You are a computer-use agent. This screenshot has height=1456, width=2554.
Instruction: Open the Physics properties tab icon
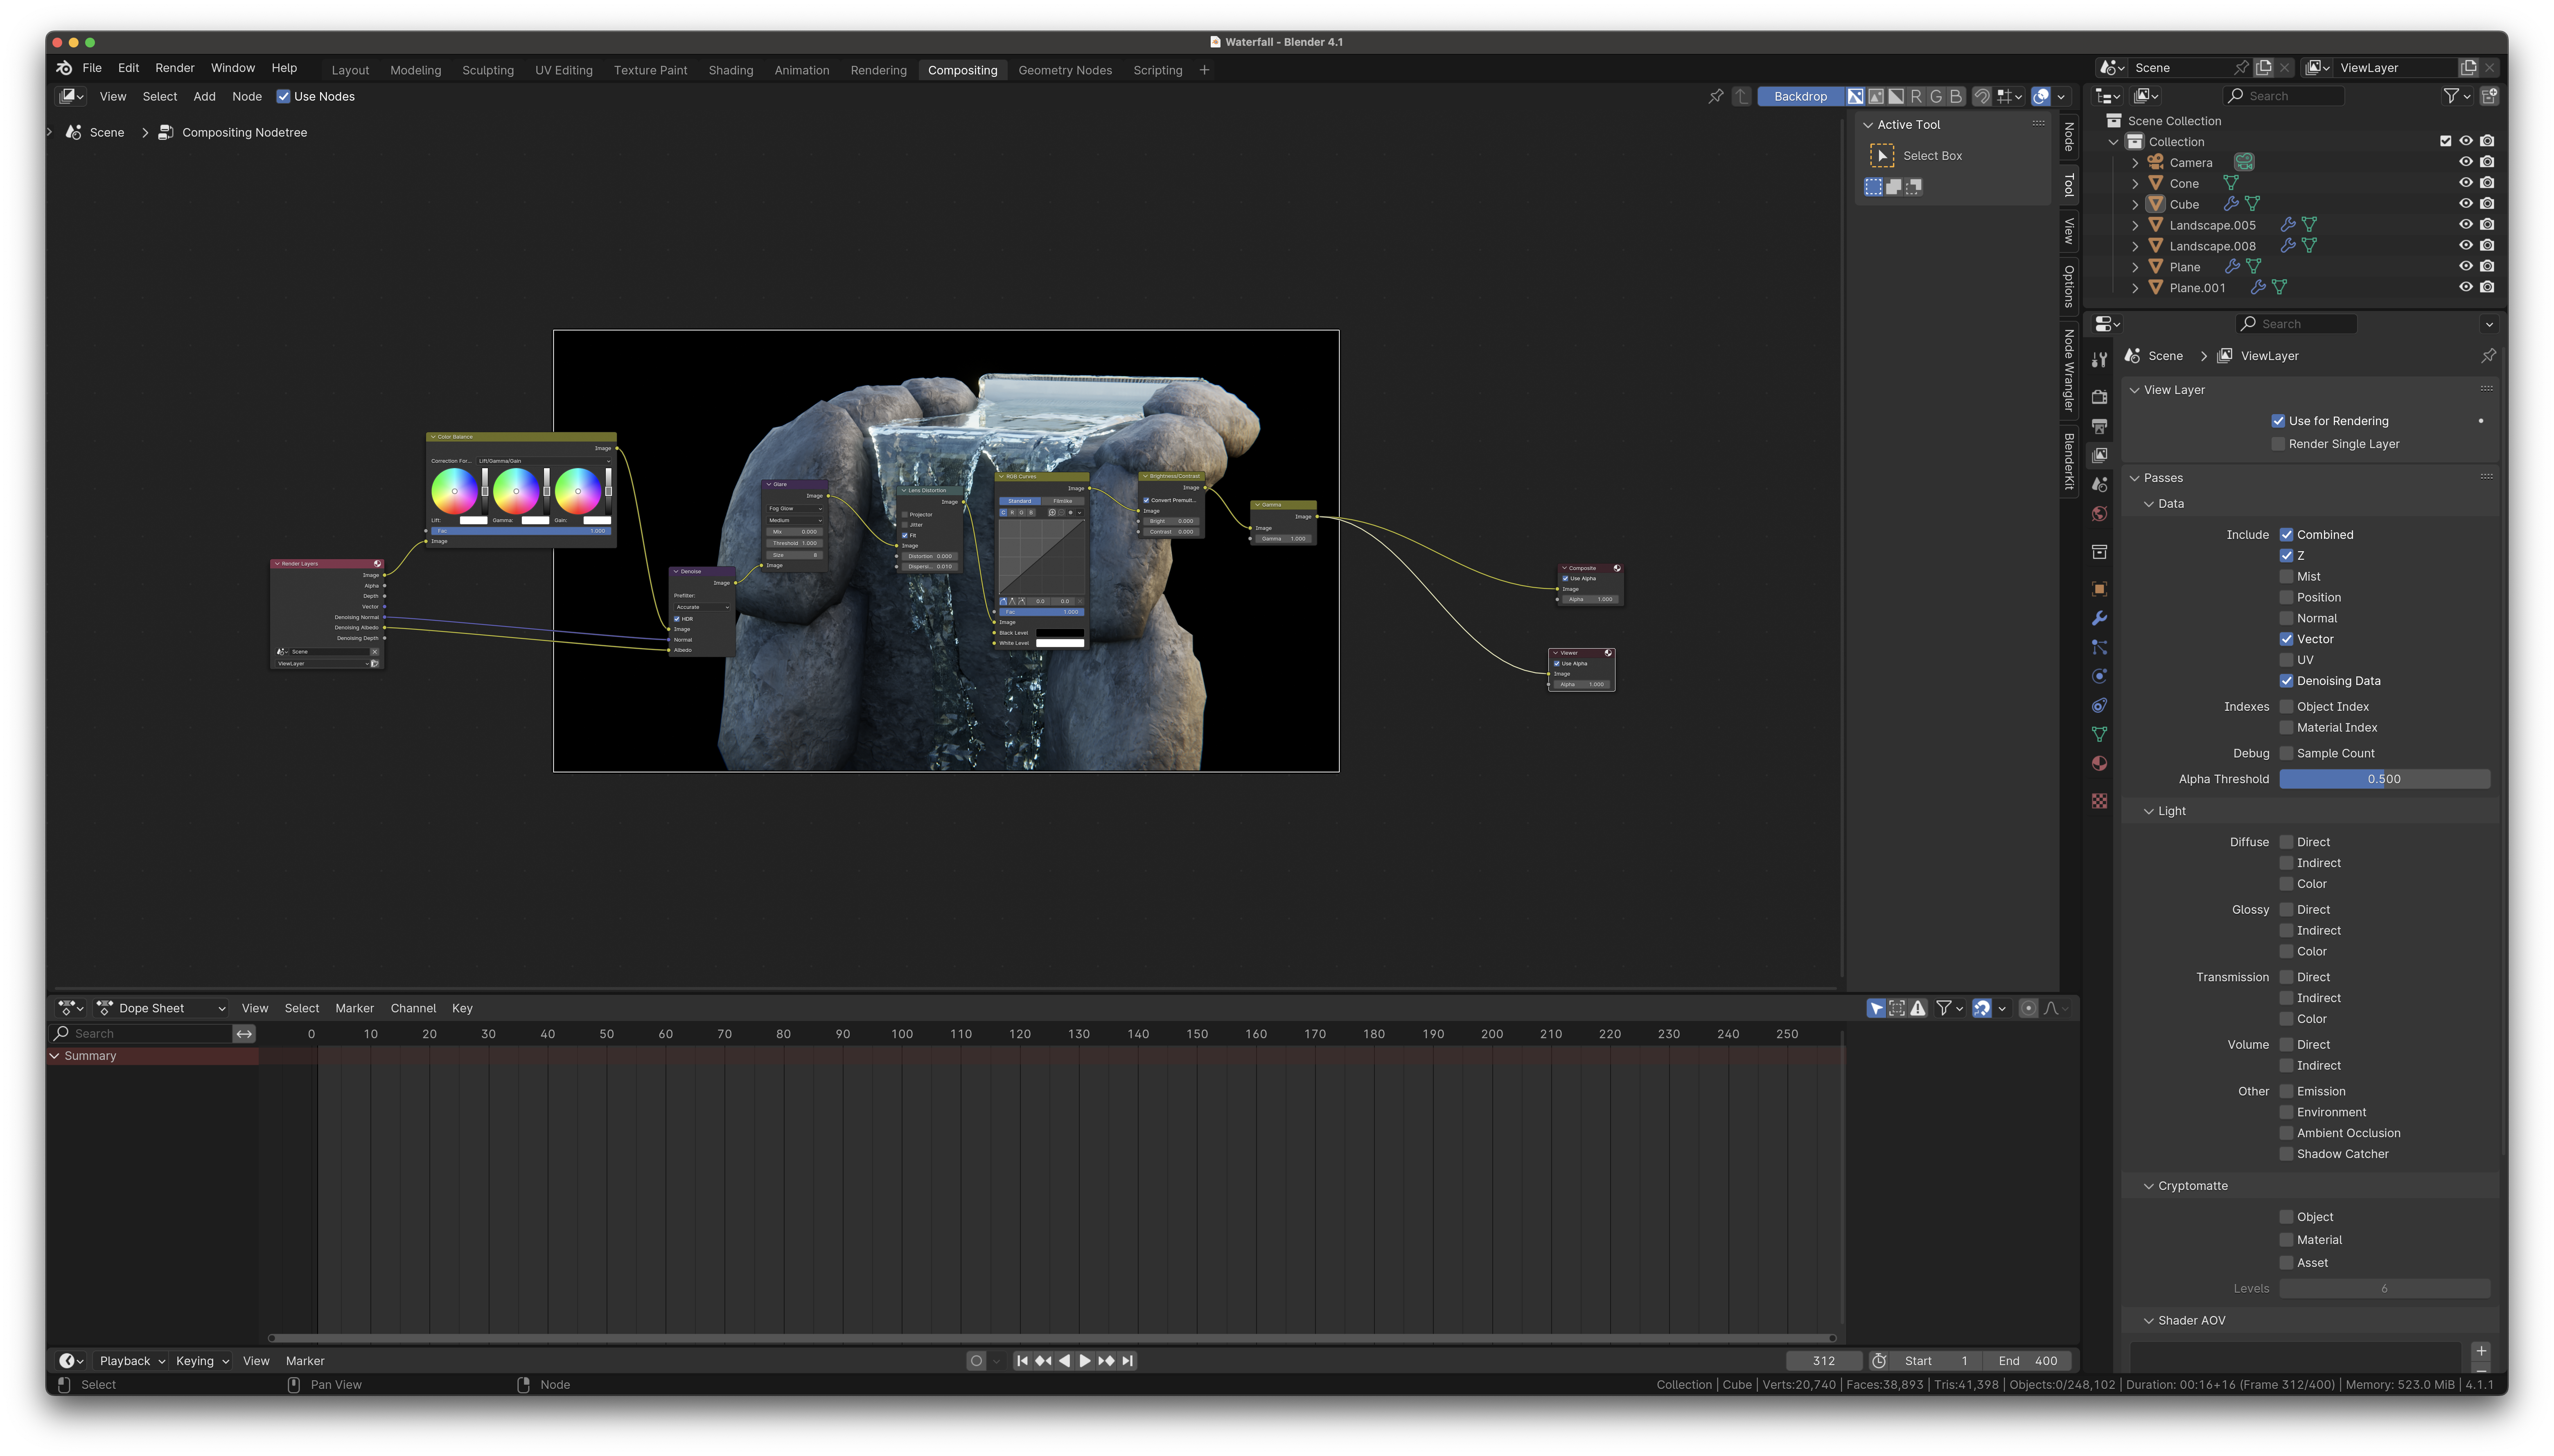point(2099,676)
